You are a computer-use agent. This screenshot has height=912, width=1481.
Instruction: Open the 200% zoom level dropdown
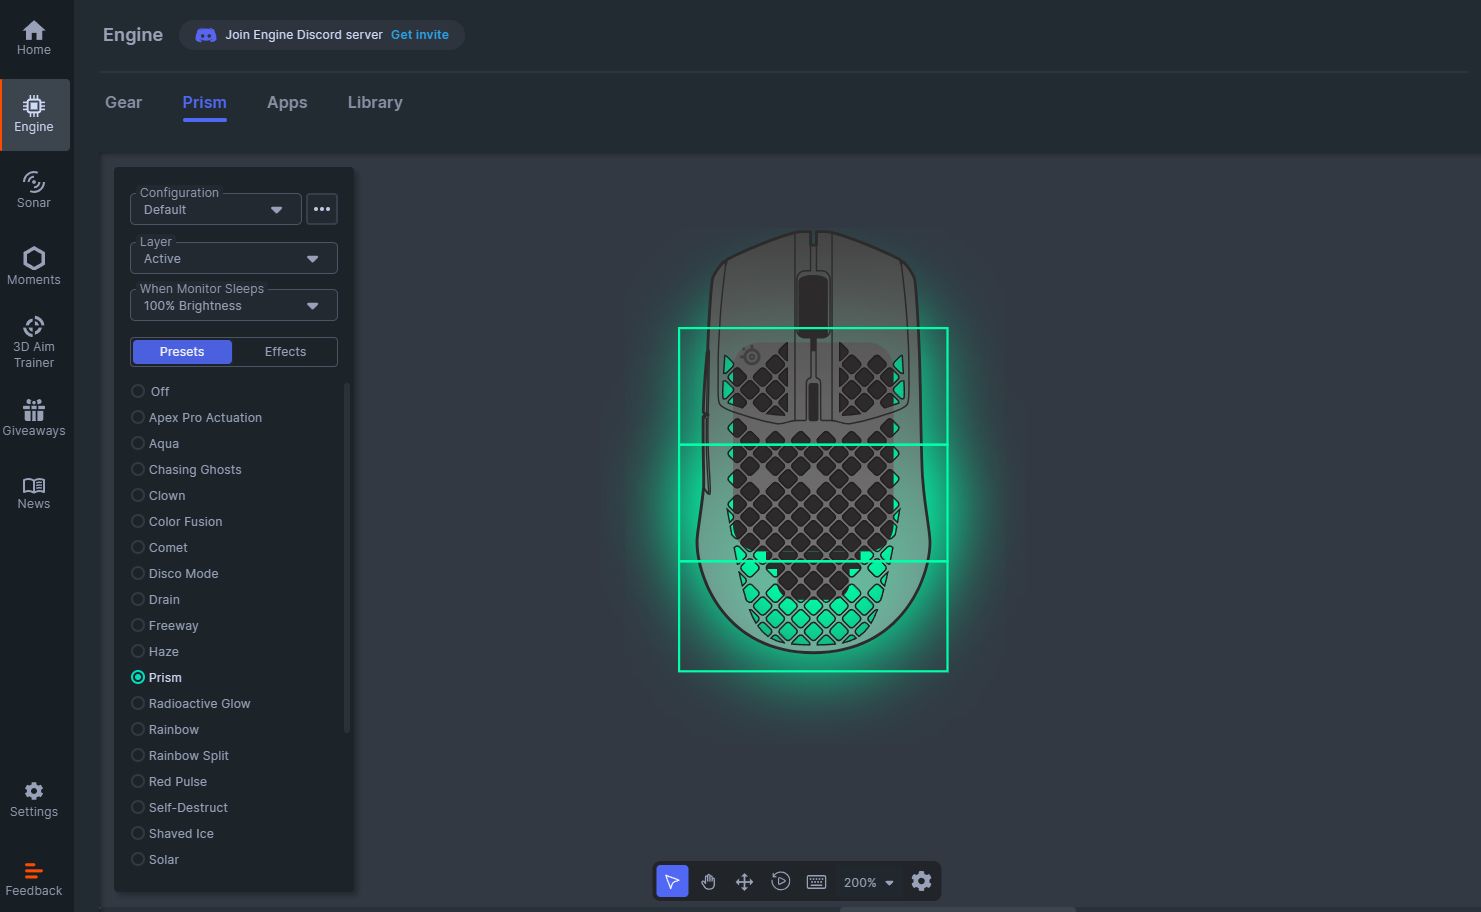(868, 882)
